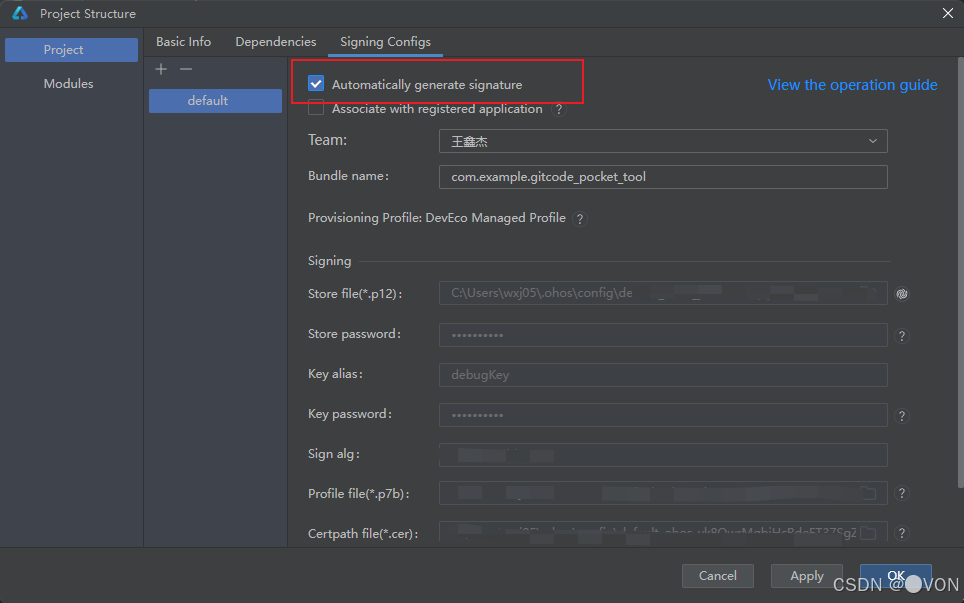Click the Sign alg field
The image size is (964, 603).
point(663,455)
